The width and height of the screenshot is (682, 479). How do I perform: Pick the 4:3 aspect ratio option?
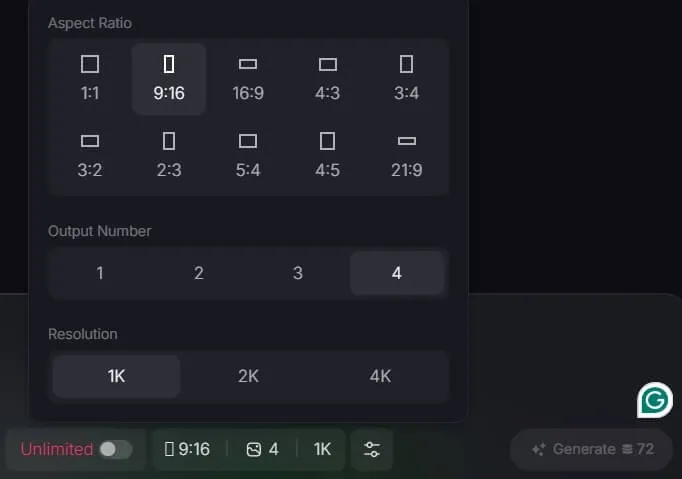328,79
